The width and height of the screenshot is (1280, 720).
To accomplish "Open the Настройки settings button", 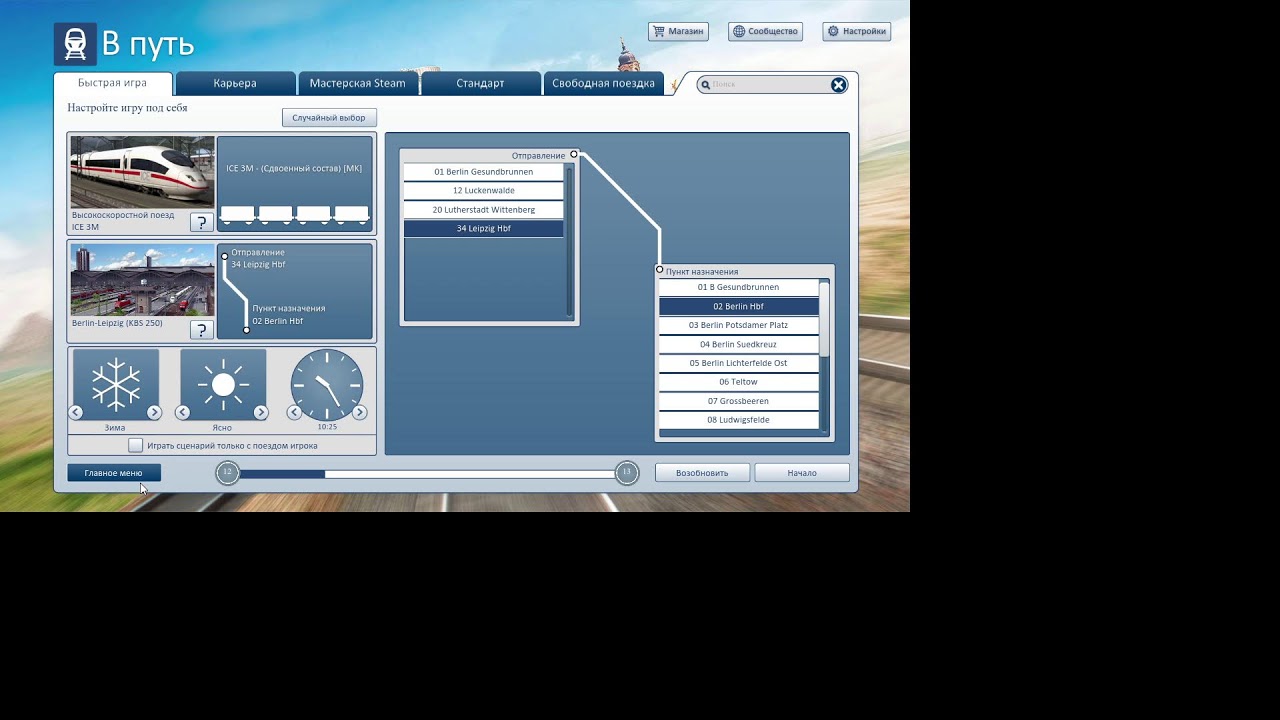I will click(856, 32).
